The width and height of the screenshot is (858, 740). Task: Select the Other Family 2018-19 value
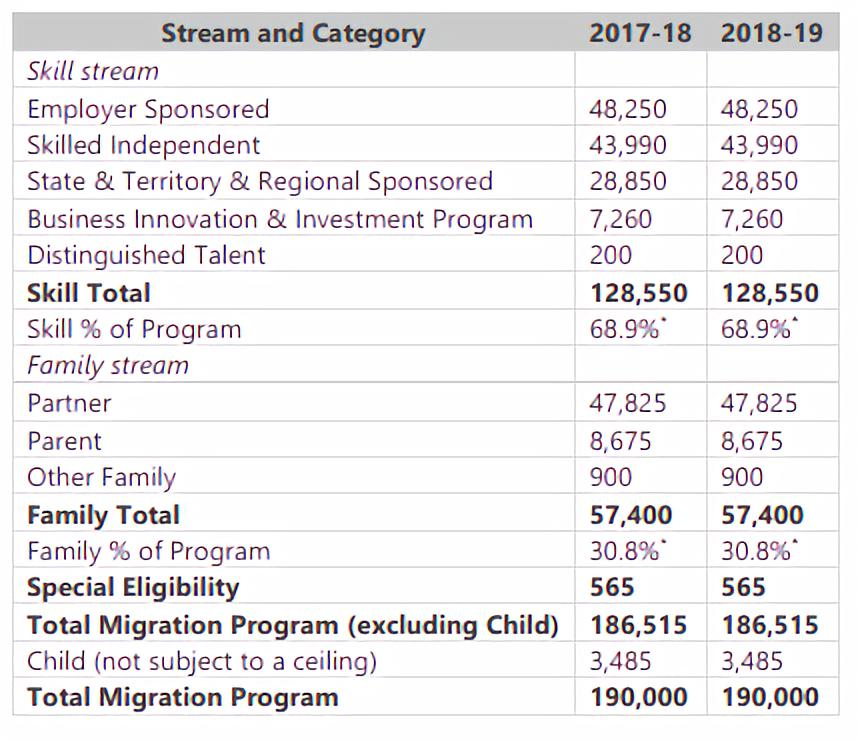[x=741, y=478]
